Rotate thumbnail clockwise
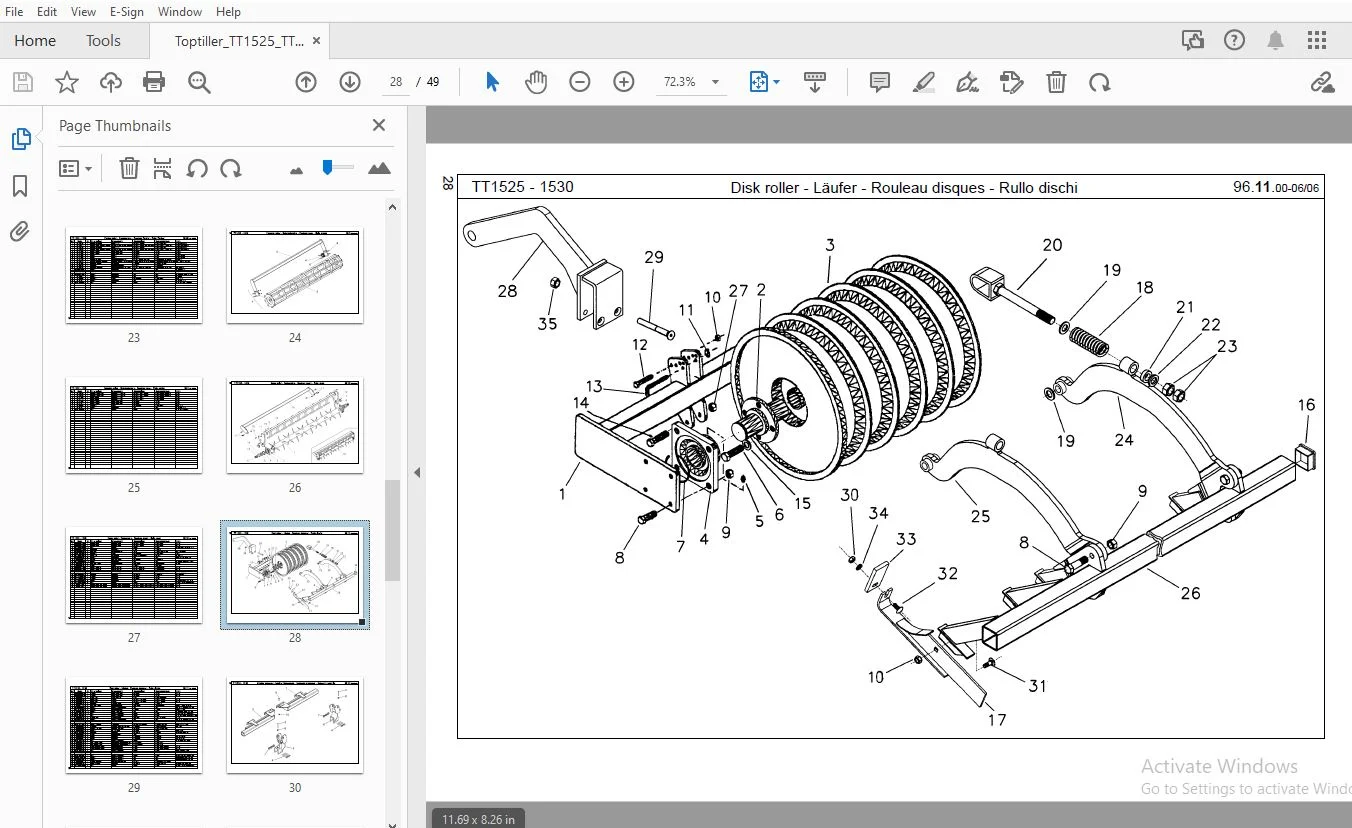Screen dimensions: 1352x828 point(231,168)
